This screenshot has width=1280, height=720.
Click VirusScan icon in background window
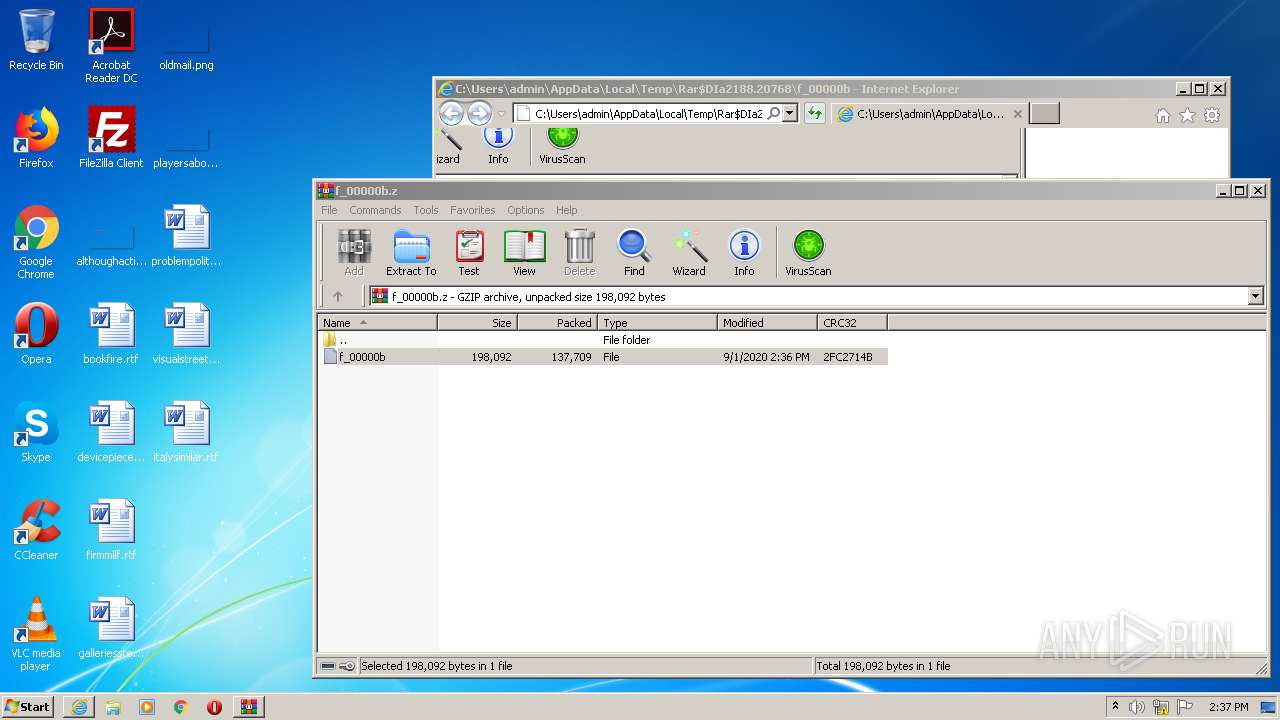coord(562,146)
